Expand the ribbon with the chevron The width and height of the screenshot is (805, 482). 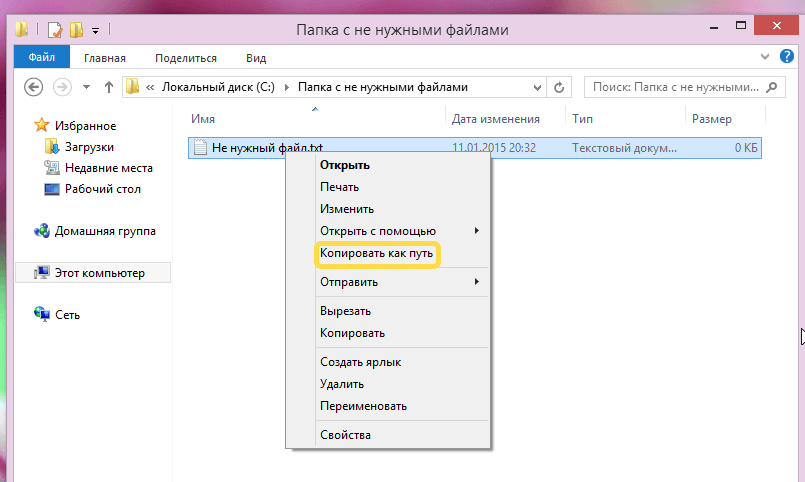(765, 59)
